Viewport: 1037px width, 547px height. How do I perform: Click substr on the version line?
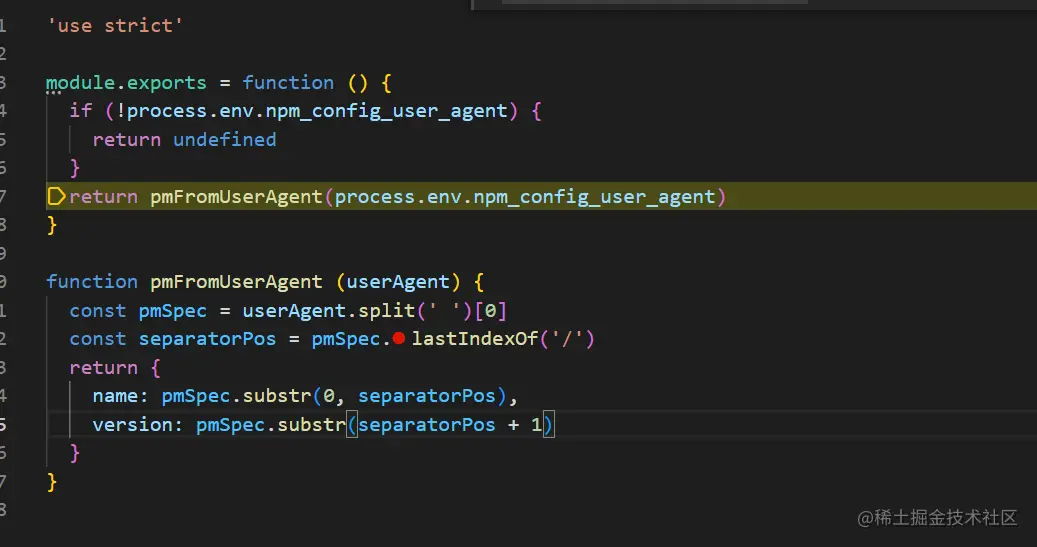[311, 425]
